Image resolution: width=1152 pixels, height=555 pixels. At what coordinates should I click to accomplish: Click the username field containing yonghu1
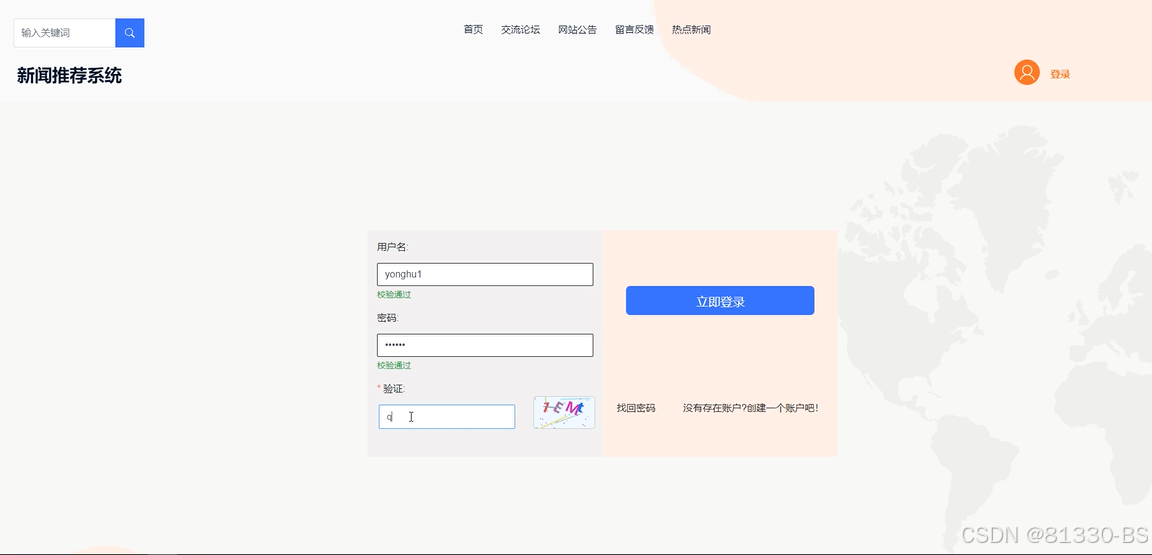coord(485,274)
